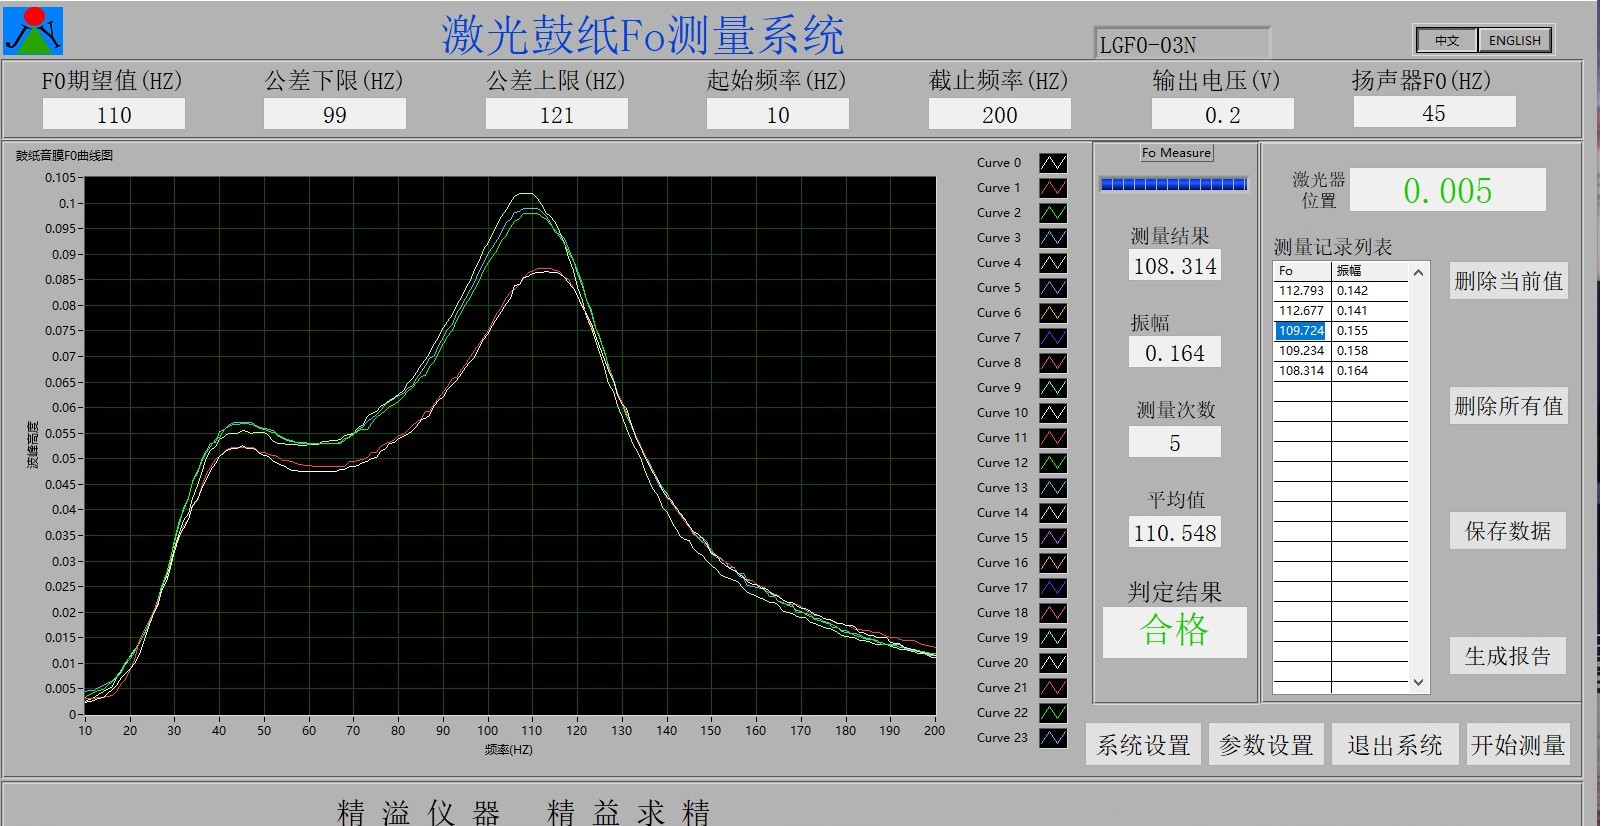Click the 删除当前值 button
The image size is (1601, 826).
click(x=1508, y=281)
